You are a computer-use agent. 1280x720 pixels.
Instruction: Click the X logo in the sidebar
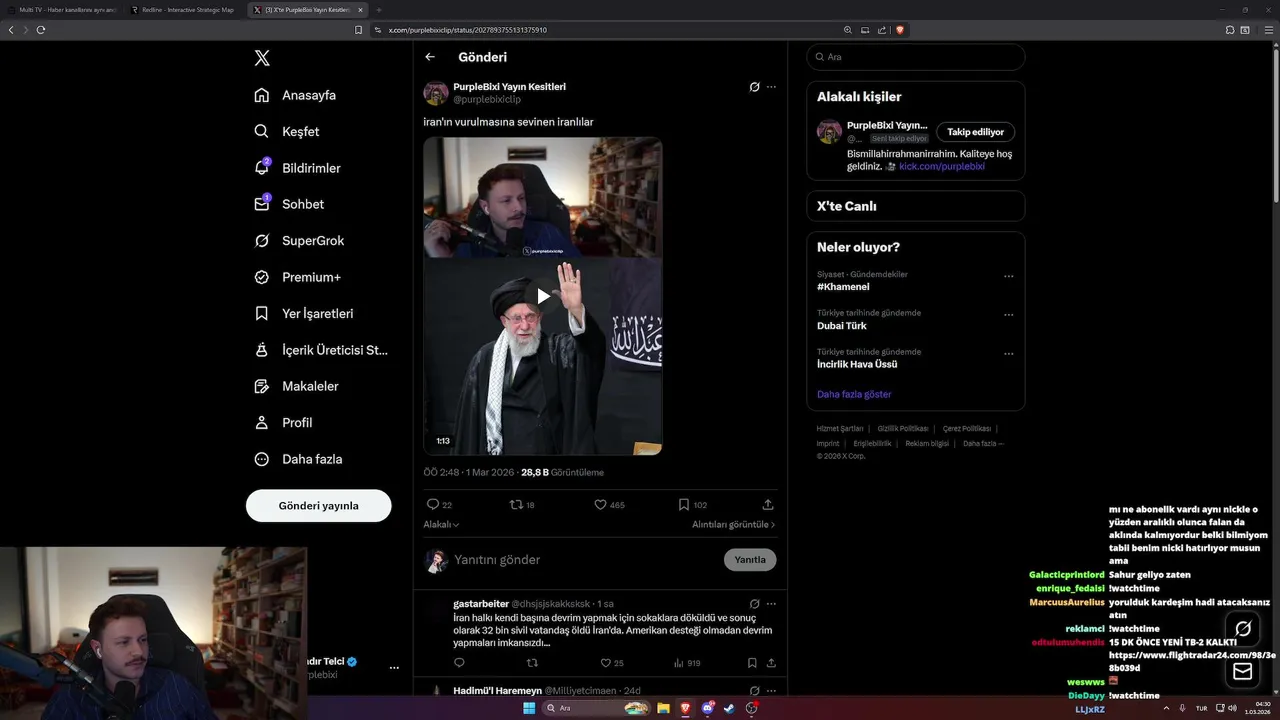tap(262, 58)
